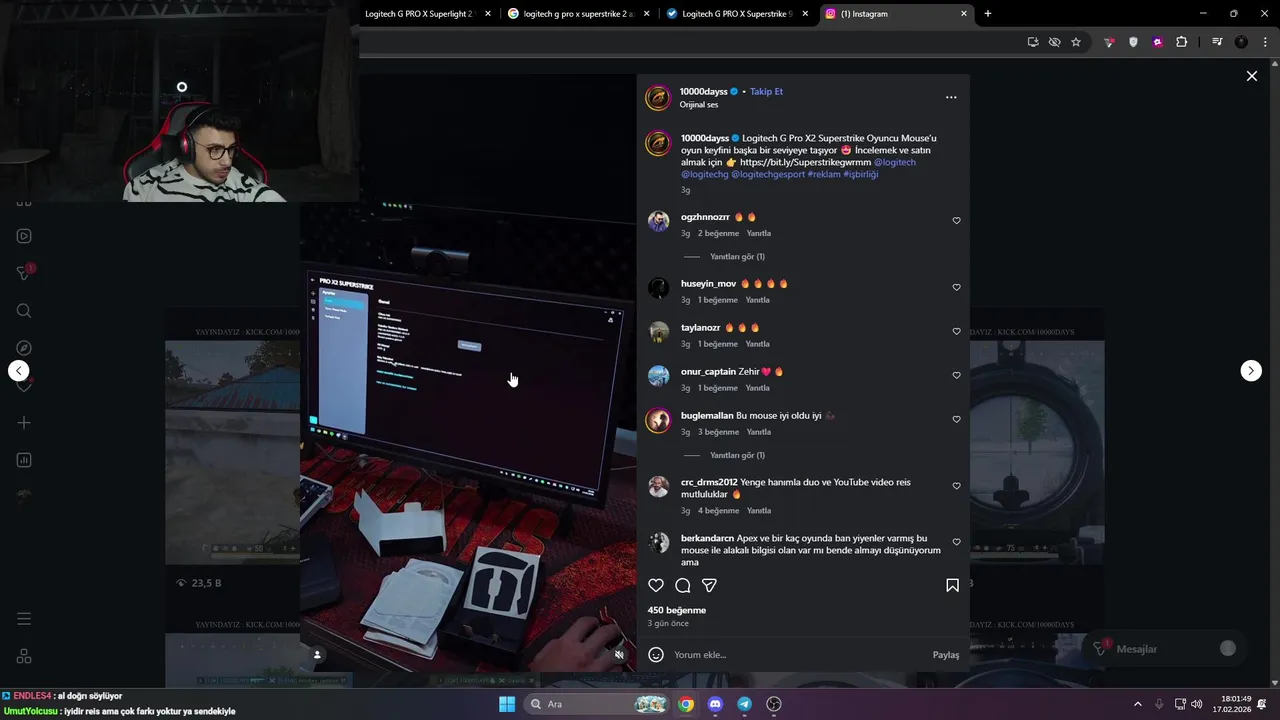
Task: Like taylanozr's comment
Action: coord(956,332)
